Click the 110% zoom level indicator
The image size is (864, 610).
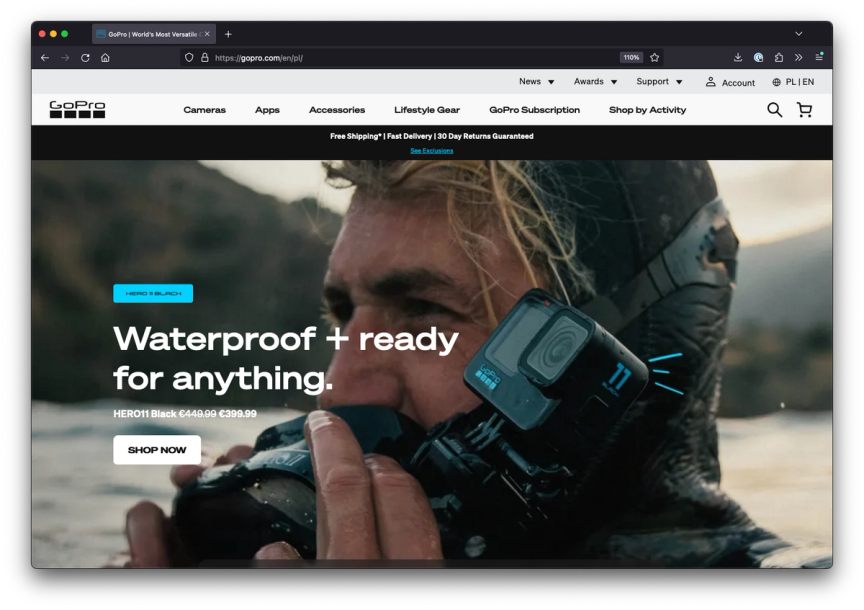click(x=631, y=57)
